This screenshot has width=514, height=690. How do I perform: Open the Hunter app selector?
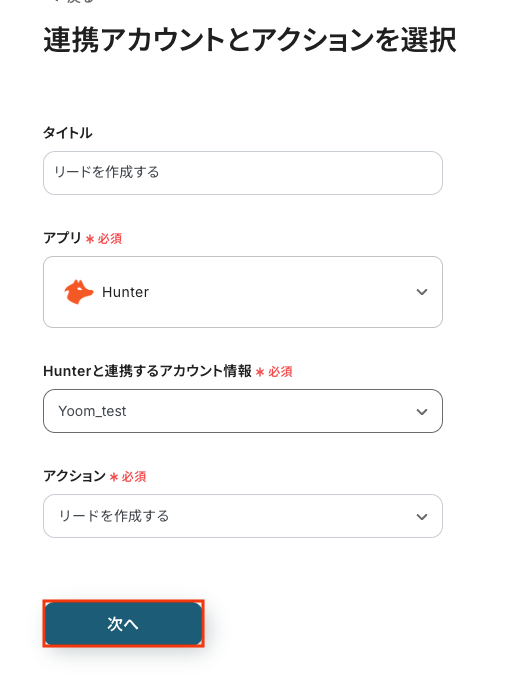(x=243, y=292)
